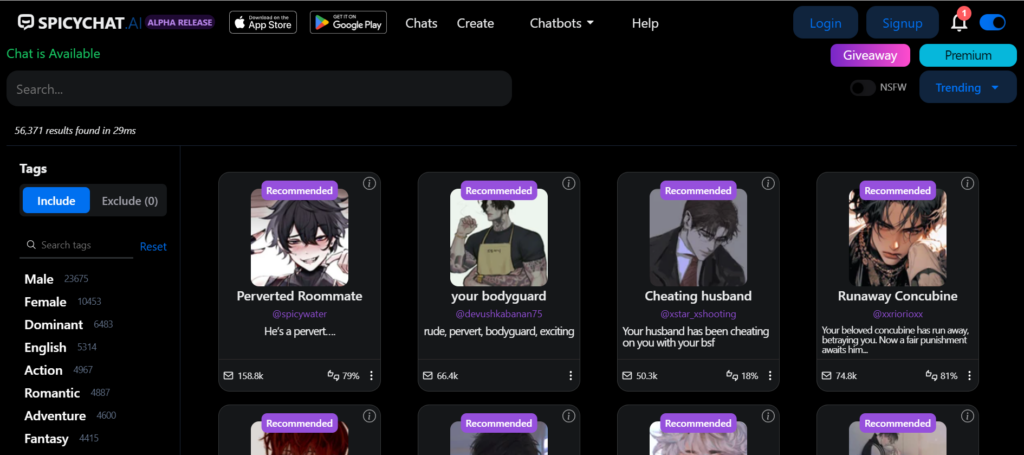1024x455 pixels.
Task: Click info icon on Runaway Concubine card
Action: point(967,183)
